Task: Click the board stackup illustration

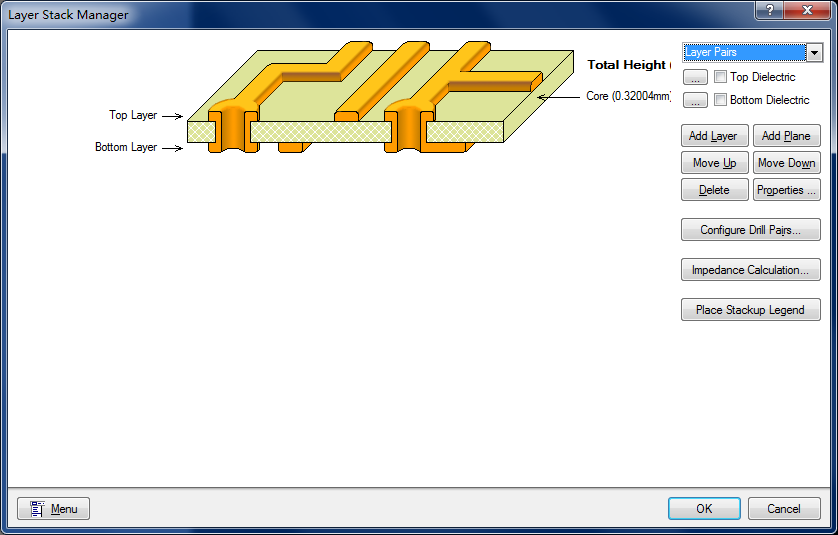Action: click(381, 97)
